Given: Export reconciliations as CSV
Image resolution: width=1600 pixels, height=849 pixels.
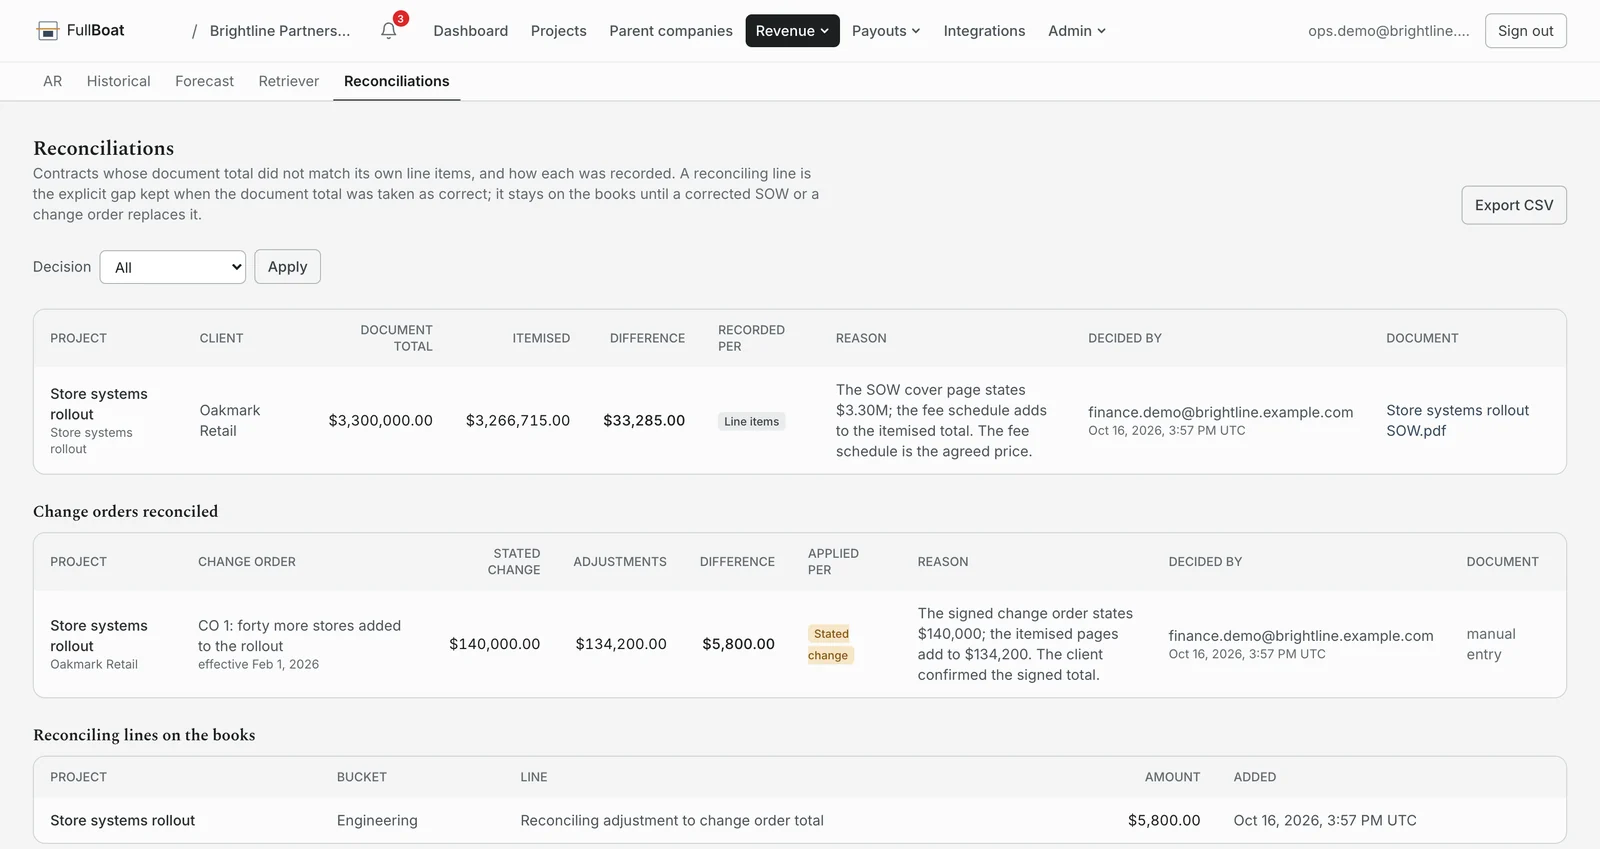Looking at the screenshot, I should coord(1514,205).
